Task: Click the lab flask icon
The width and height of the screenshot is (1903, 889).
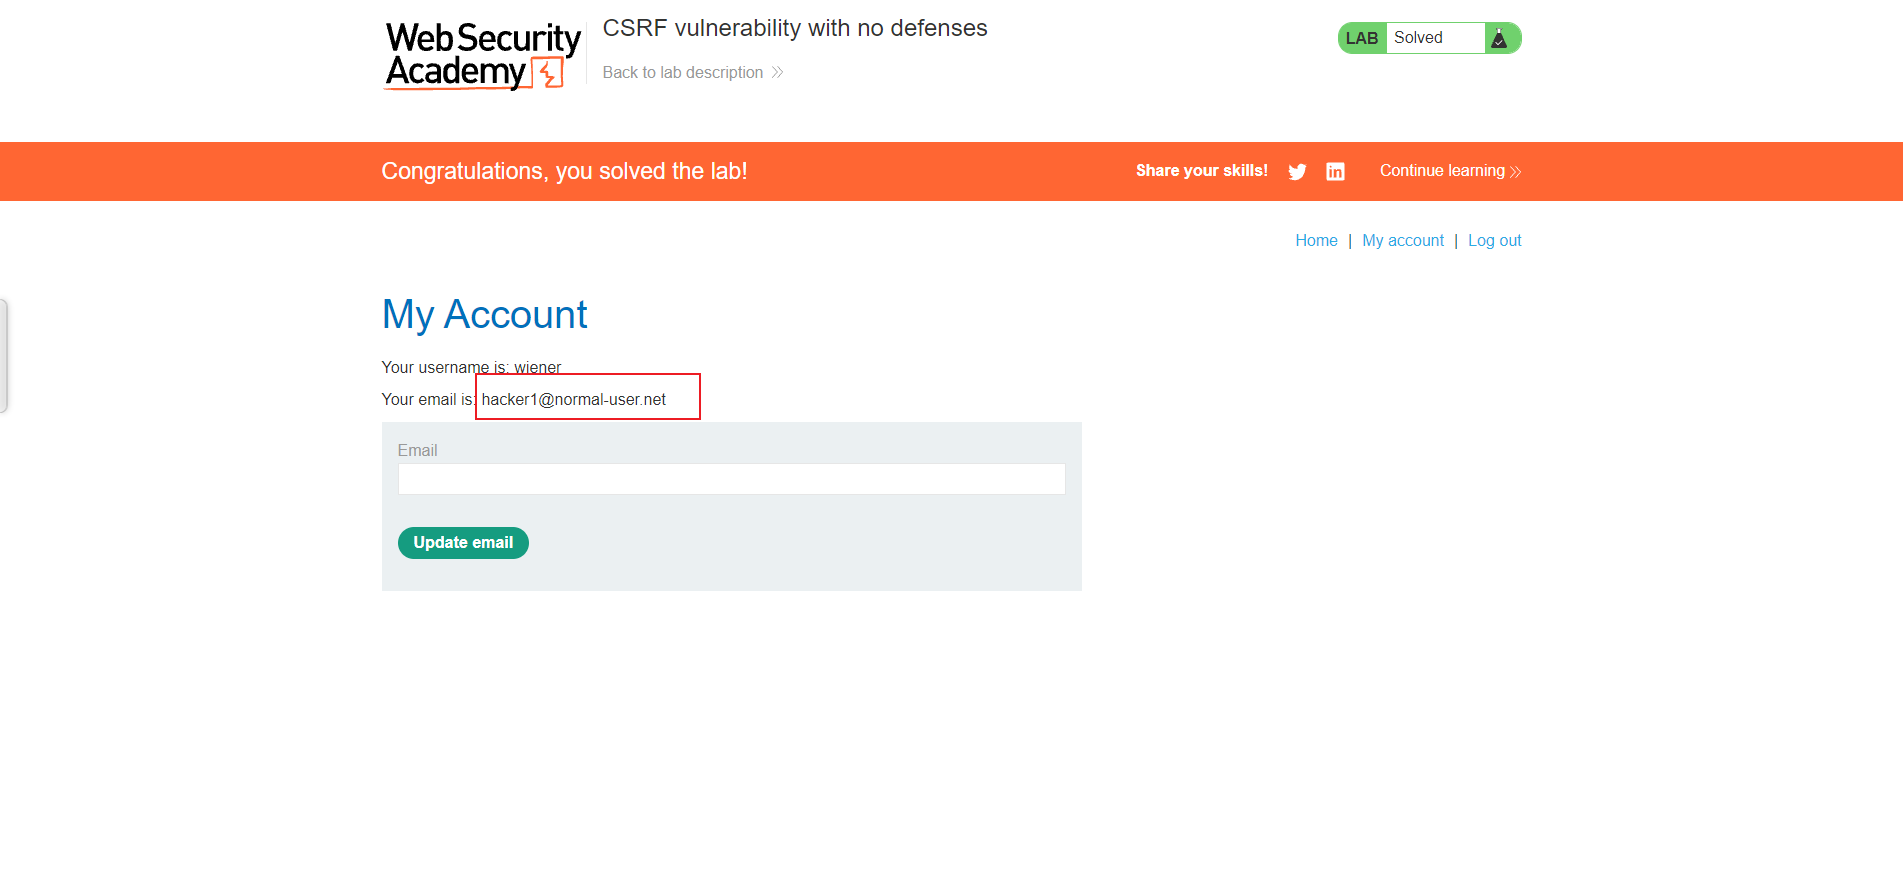Action: [x=1499, y=38]
